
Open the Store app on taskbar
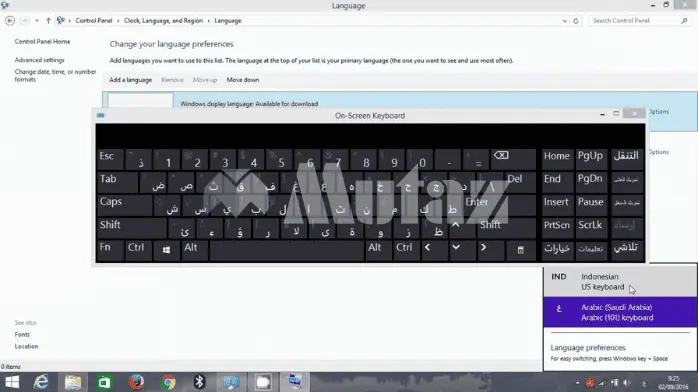click(105, 382)
